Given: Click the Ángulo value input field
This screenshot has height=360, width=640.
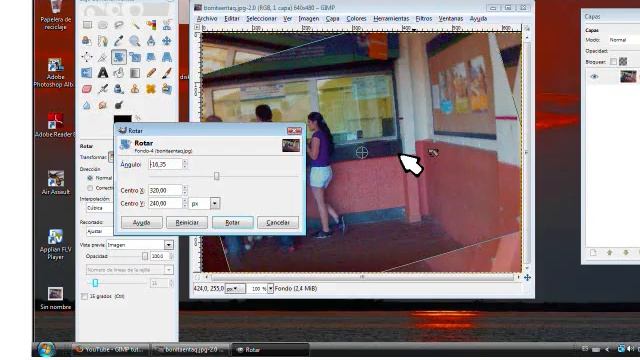Looking at the screenshot, I should pos(165,164).
